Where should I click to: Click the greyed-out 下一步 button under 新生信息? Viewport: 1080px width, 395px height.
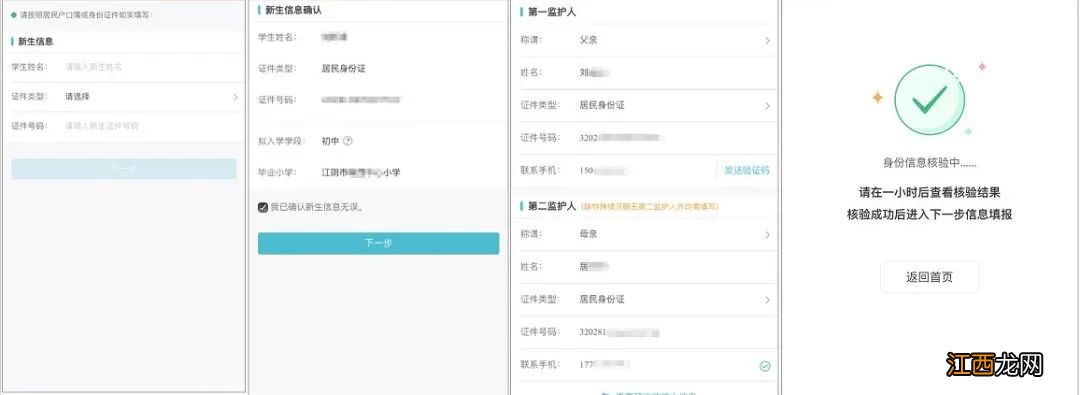(x=124, y=169)
